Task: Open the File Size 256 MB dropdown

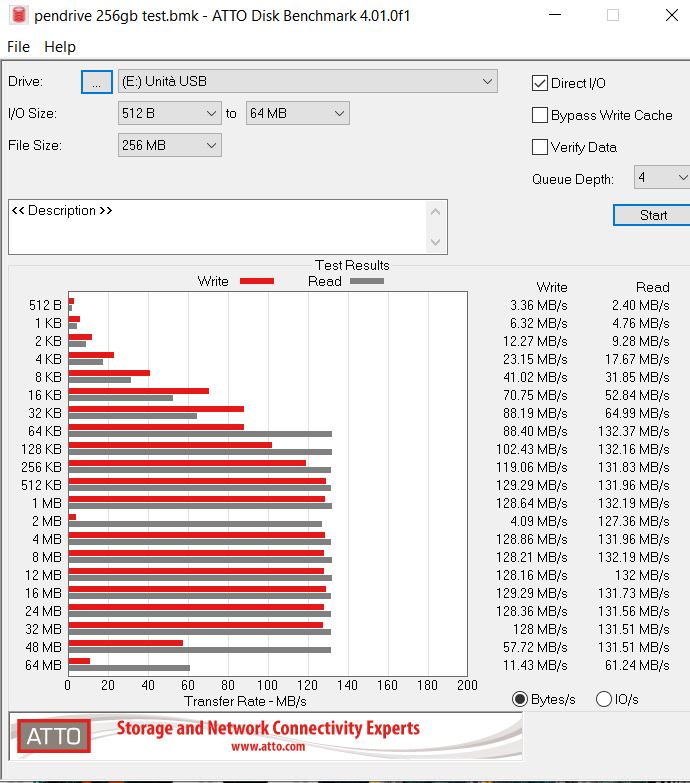Action: coord(170,145)
